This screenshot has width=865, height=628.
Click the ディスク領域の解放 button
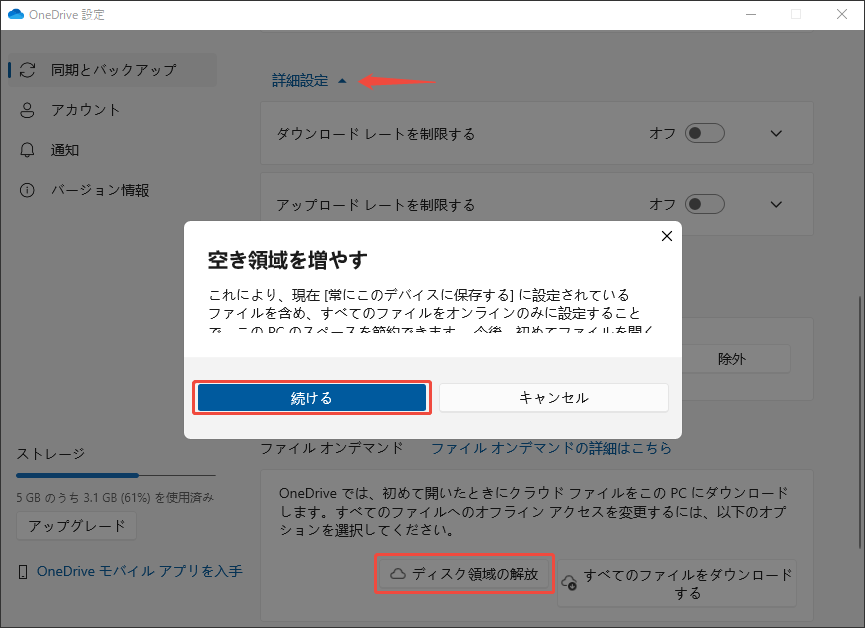464,574
